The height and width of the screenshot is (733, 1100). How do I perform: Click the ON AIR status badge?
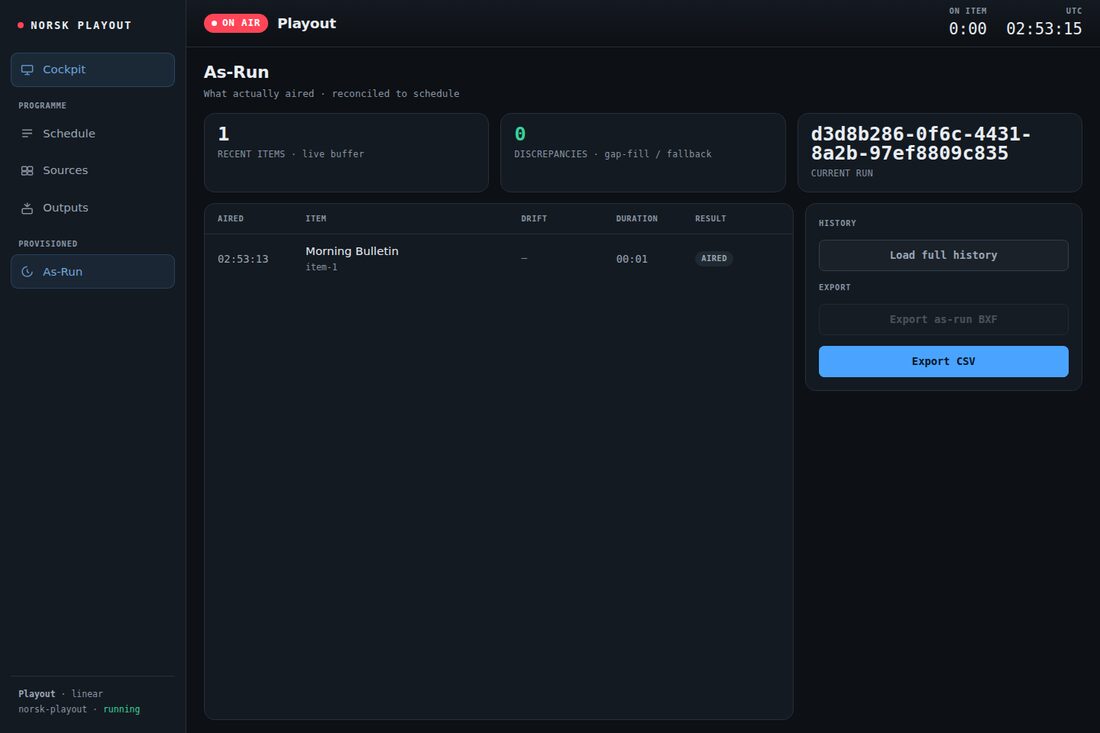pos(236,23)
